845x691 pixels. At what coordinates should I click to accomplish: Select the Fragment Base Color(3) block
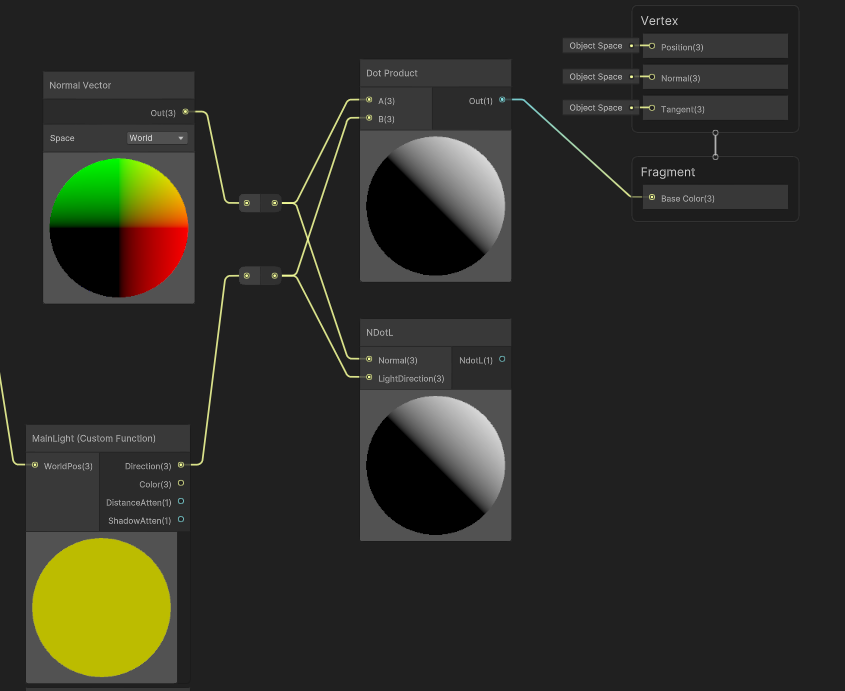(x=715, y=198)
